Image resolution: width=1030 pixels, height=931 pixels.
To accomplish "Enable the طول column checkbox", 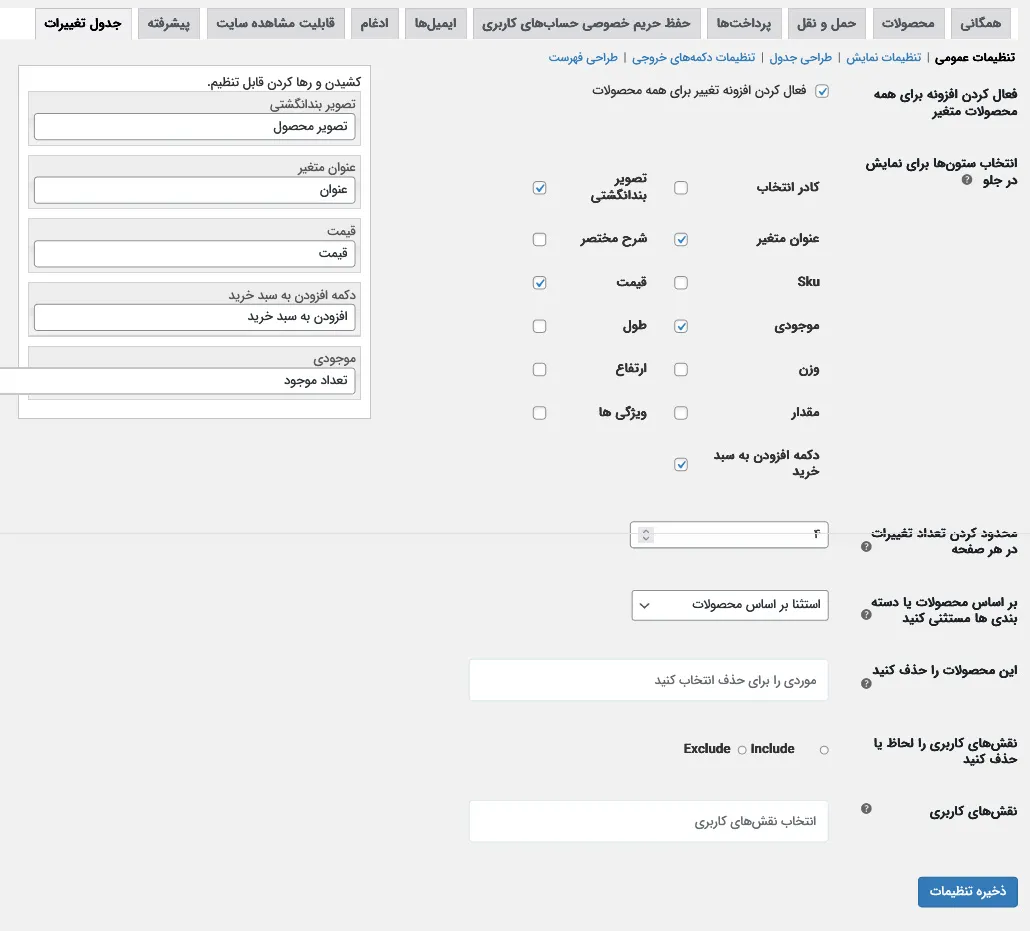I will point(539,326).
